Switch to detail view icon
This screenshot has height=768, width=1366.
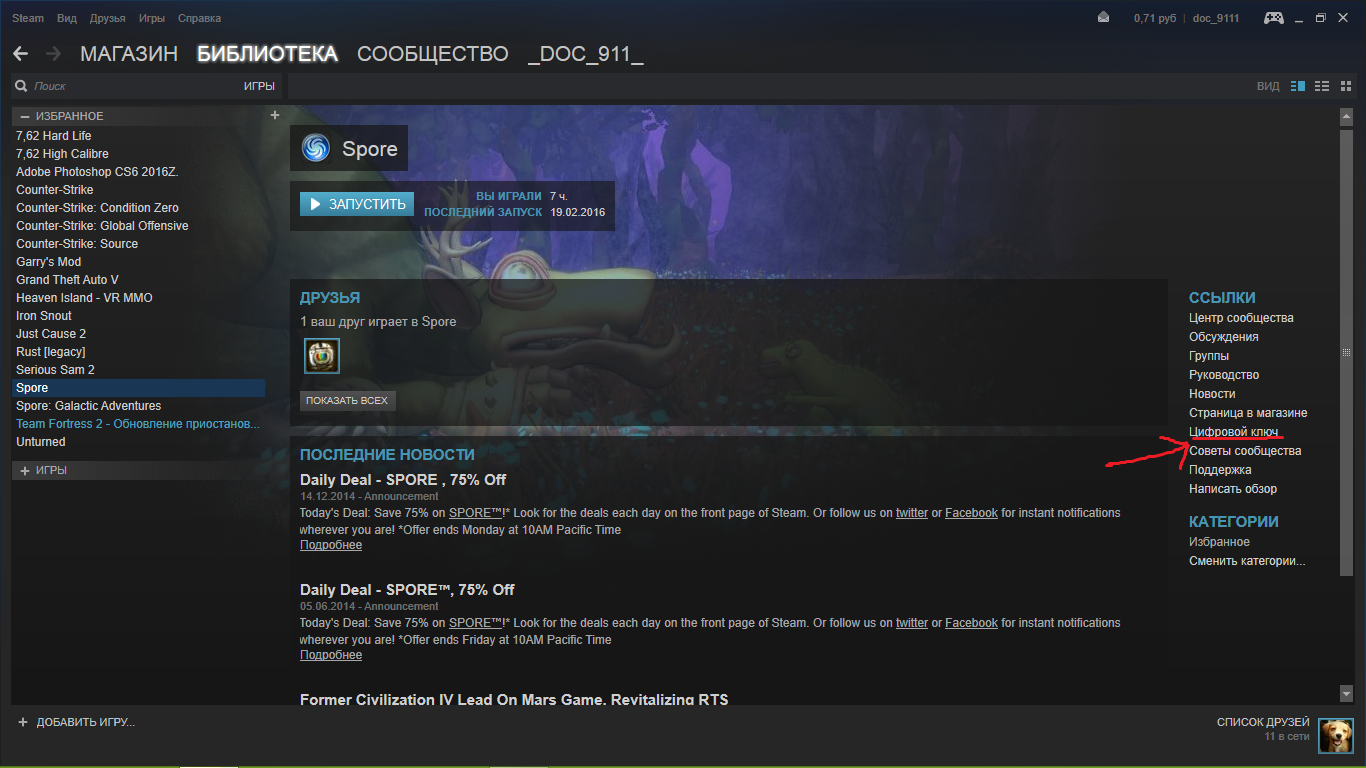coord(1298,87)
